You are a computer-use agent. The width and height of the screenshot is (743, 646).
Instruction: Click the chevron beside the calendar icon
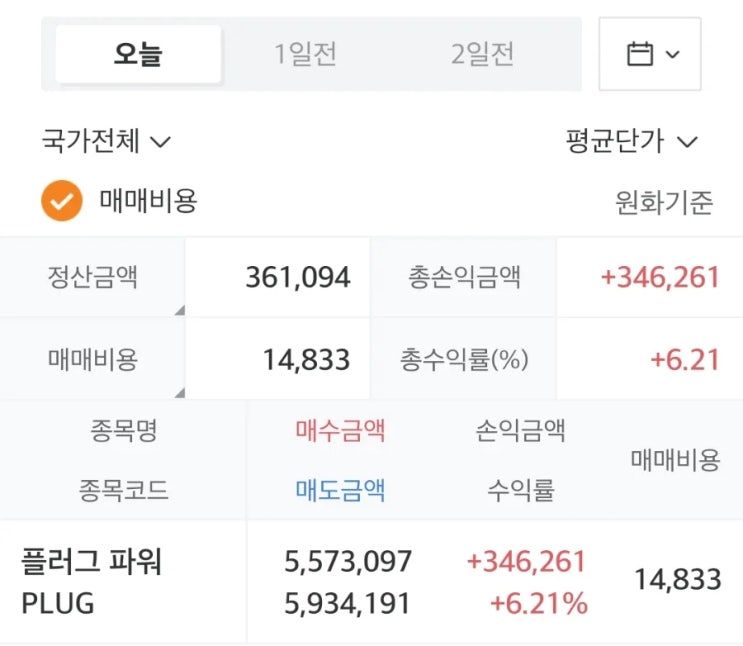tap(672, 54)
